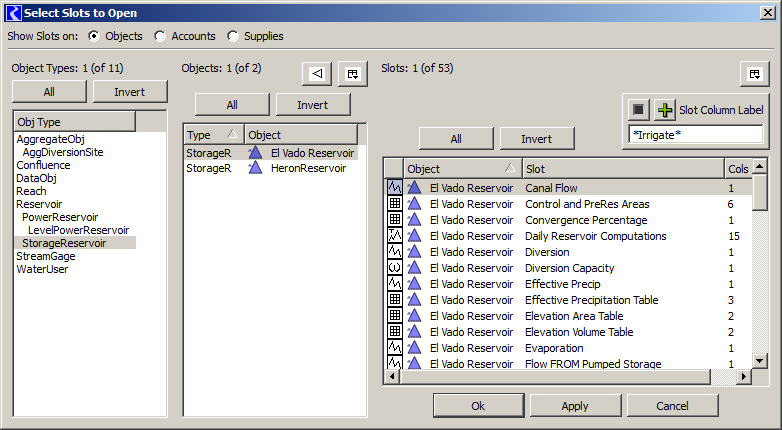The height and width of the screenshot is (430, 782).
Task: Select PowerReservoir object type
Action: click(60, 217)
